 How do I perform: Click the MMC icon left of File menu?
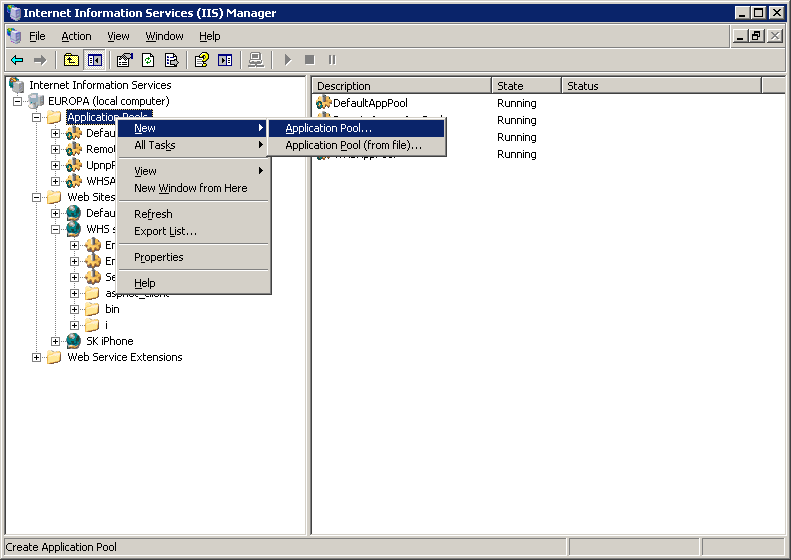pos(14,36)
